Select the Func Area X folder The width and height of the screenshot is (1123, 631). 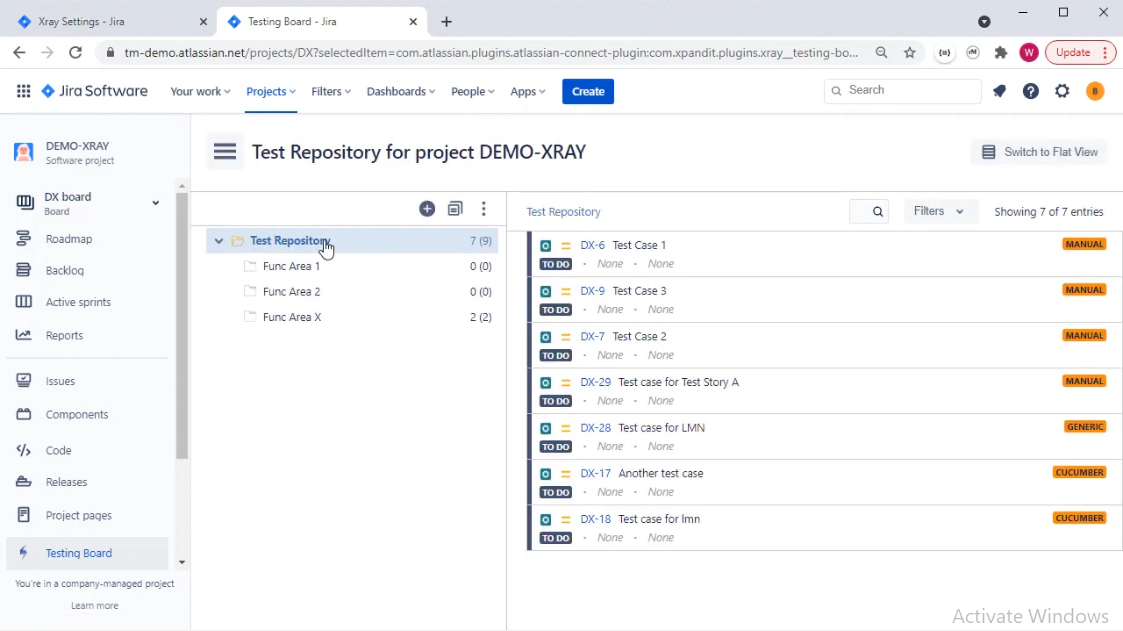(292, 317)
